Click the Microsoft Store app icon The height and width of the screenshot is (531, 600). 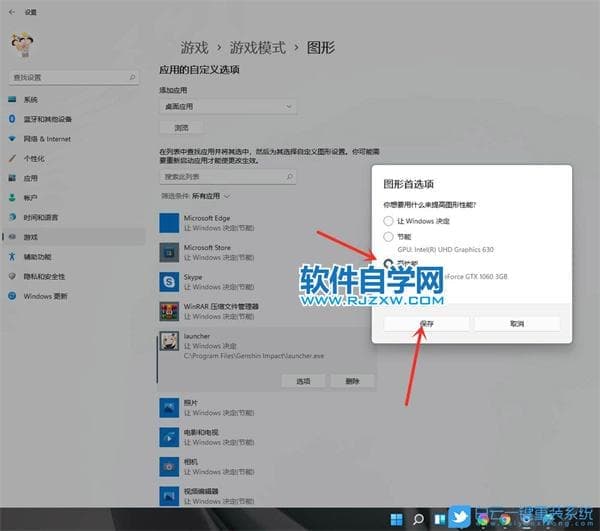[x=169, y=252]
